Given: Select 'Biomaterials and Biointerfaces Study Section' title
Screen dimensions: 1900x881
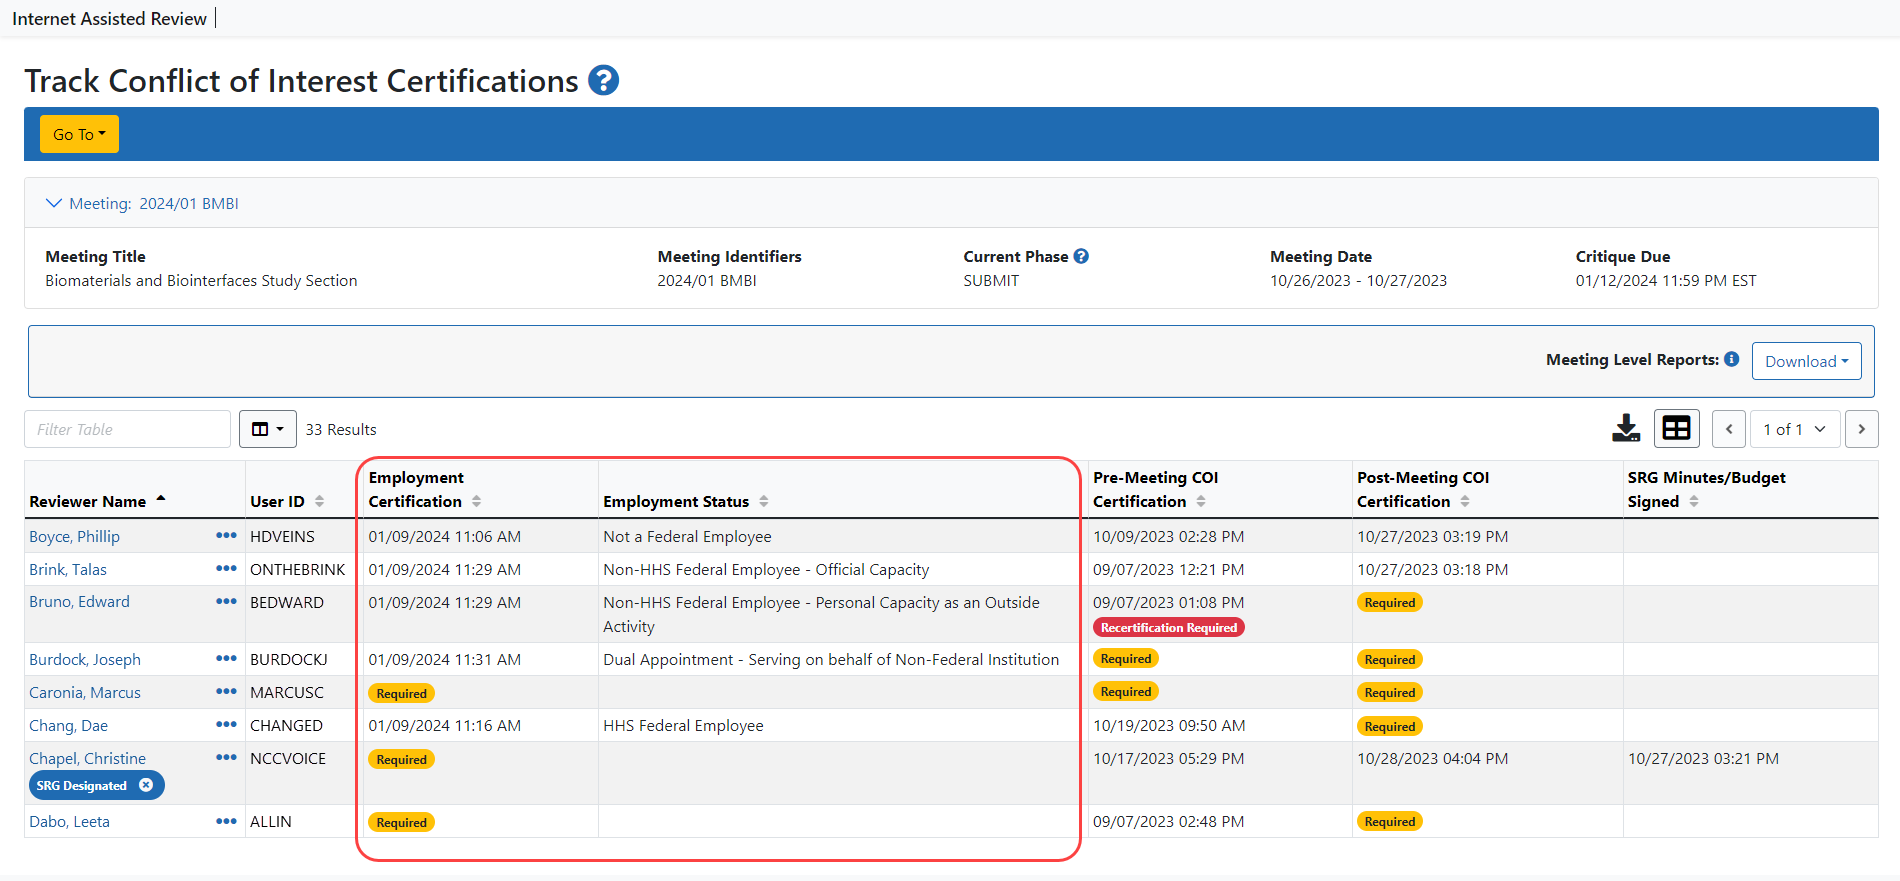Looking at the screenshot, I should (201, 280).
